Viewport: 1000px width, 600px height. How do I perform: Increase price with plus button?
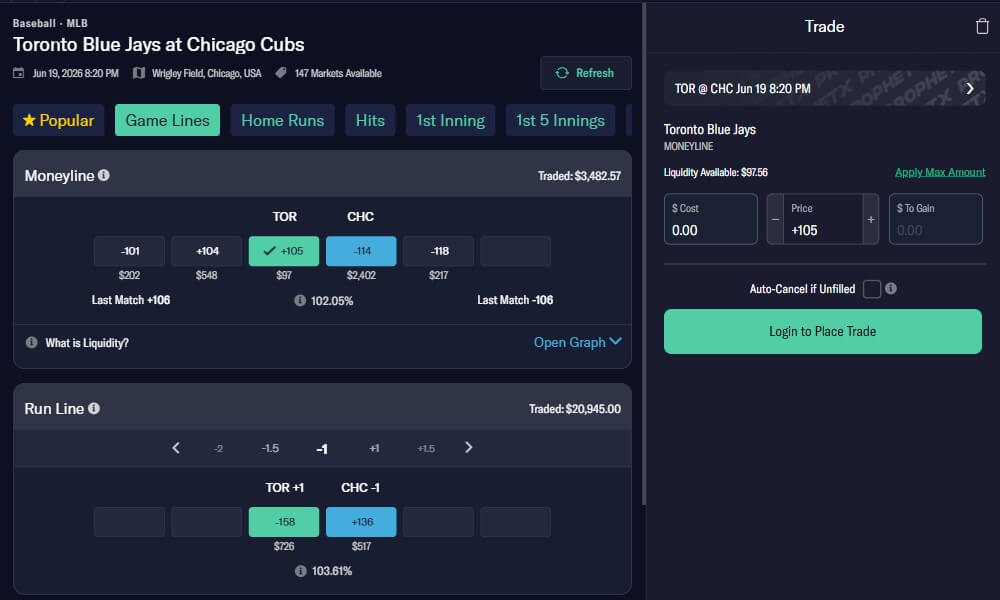tap(871, 219)
